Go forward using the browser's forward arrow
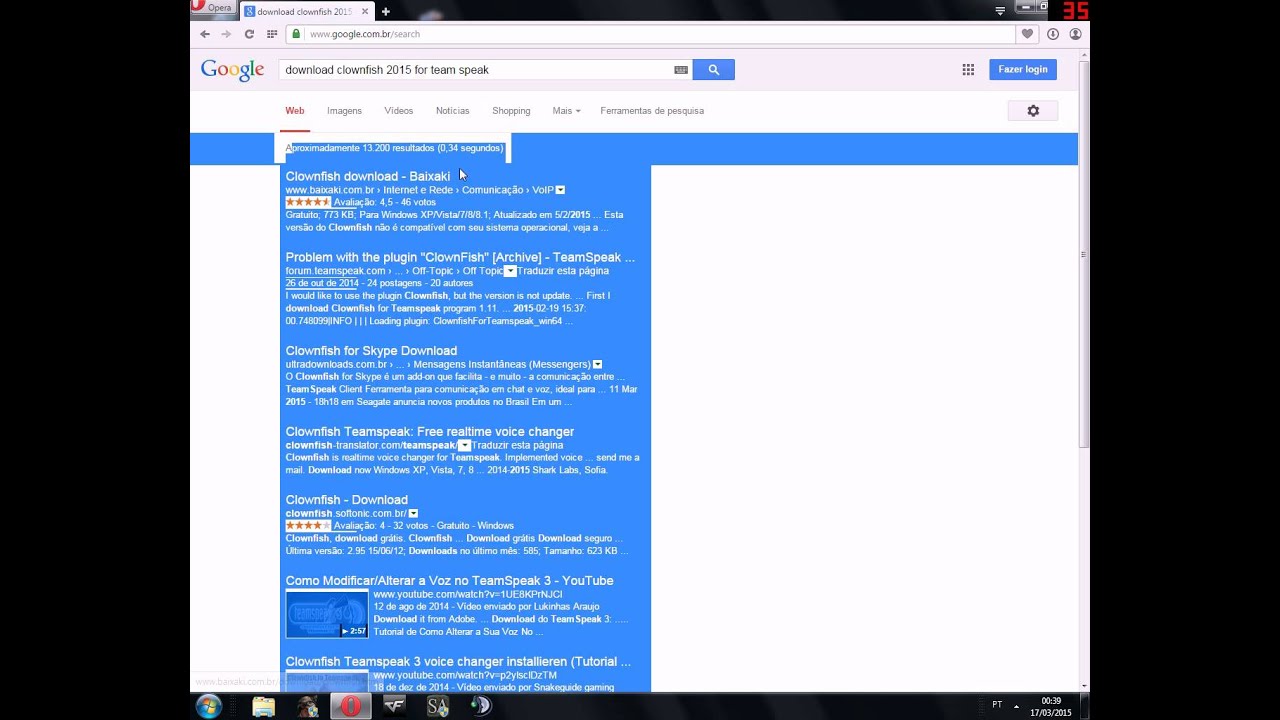Viewport: 1280px width, 720px height. coord(226,34)
